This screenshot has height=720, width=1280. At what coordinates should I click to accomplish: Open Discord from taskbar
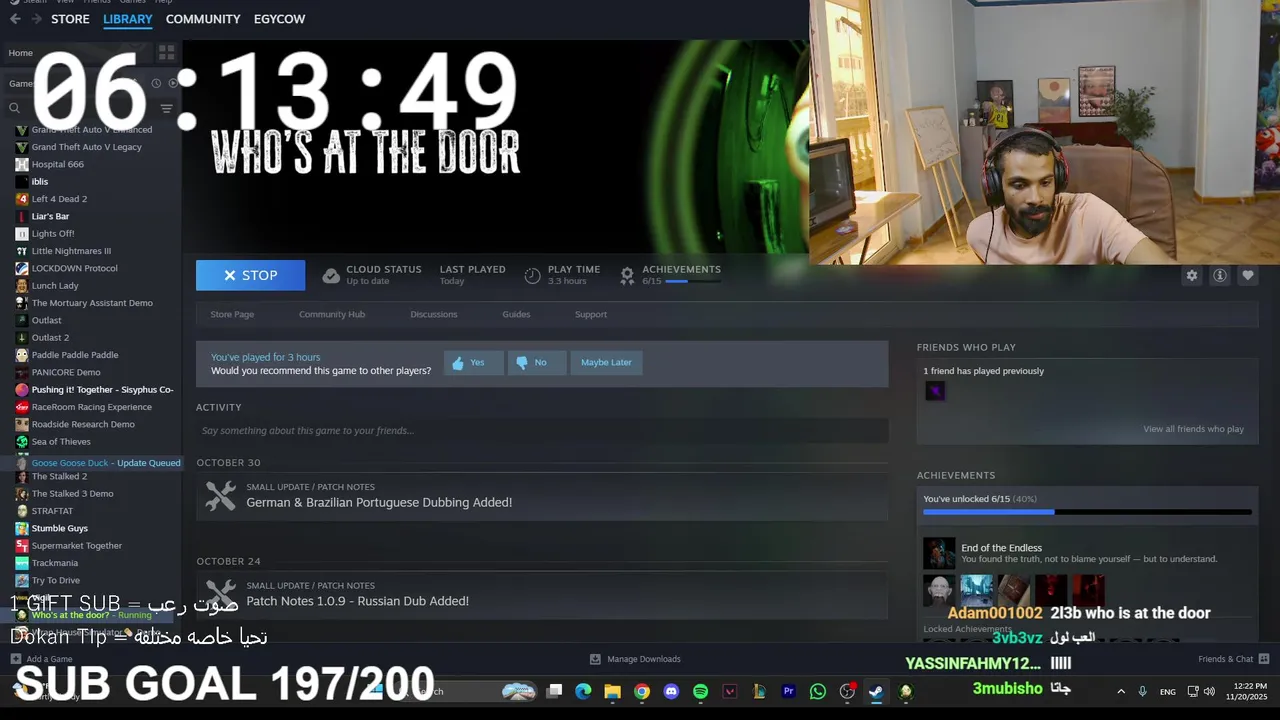pyautogui.click(x=671, y=691)
